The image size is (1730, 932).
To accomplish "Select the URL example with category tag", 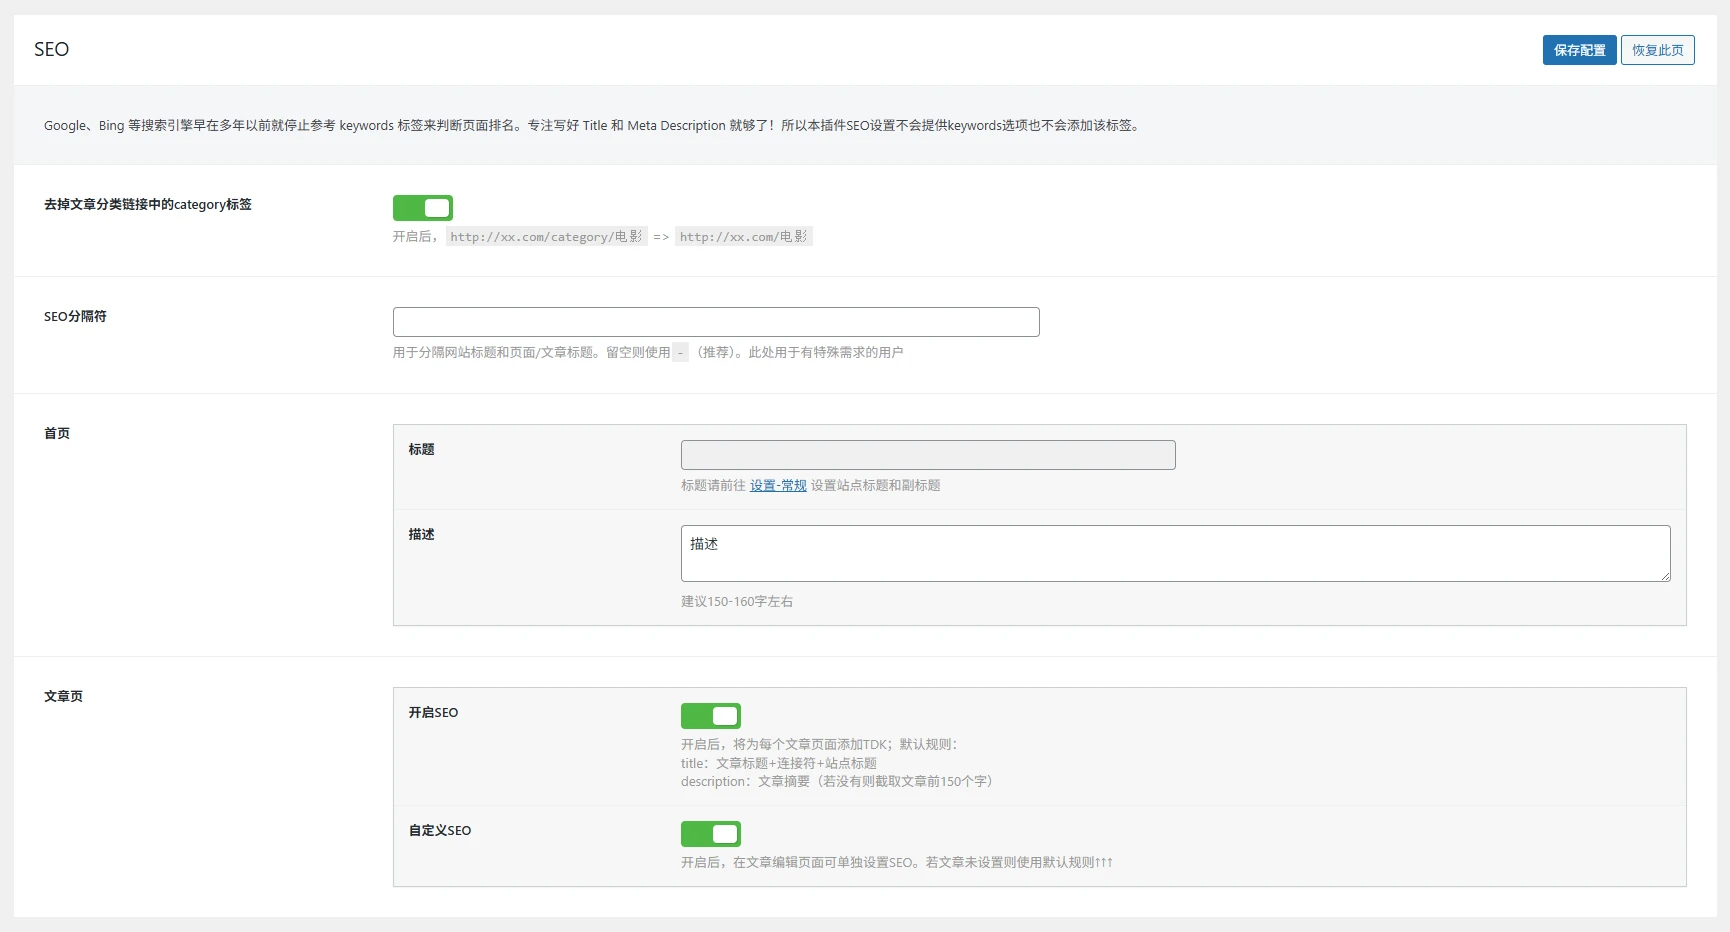I will coord(546,236).
